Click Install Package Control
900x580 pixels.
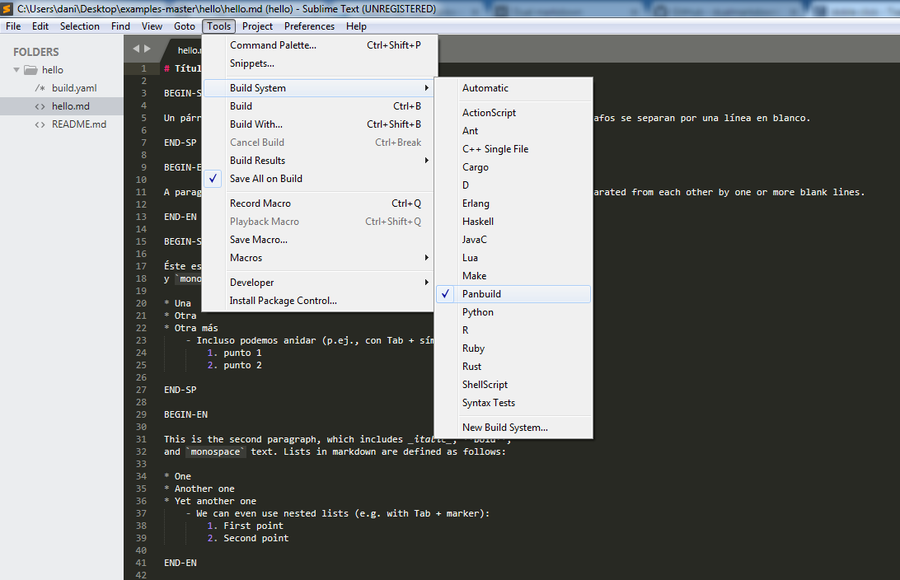pyautogui.click(x=319, y=300)
